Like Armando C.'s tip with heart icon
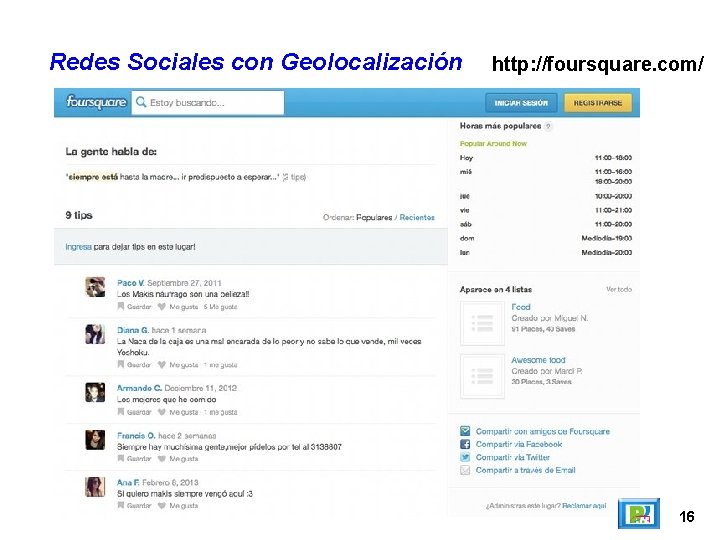Image resolution: width=720 pixels, height=540 pixels. coord(162,412)
